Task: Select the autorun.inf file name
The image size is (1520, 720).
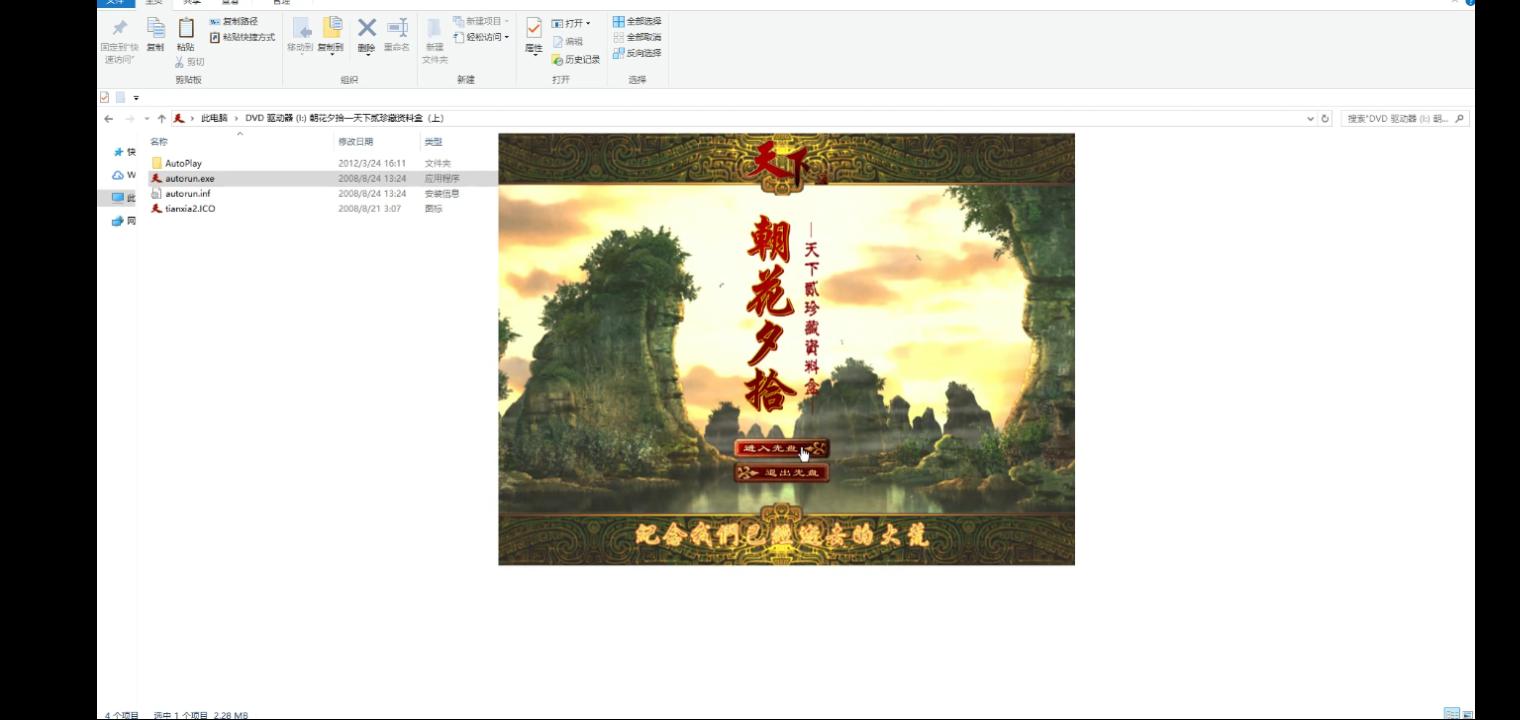Action: click(x=188, y=193)
